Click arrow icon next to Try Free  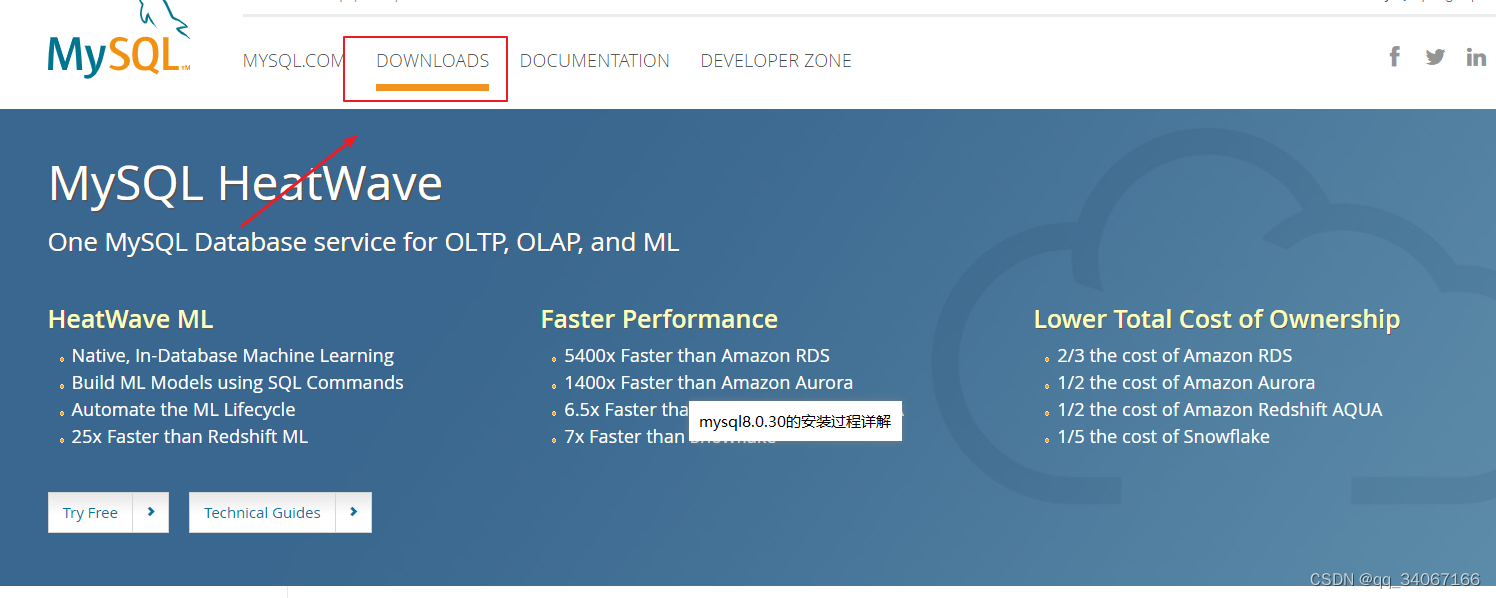tap(151, 512)
